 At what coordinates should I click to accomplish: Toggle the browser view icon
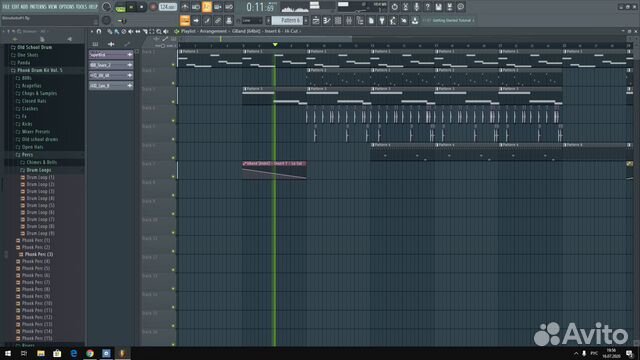click(x=360, y=20)
